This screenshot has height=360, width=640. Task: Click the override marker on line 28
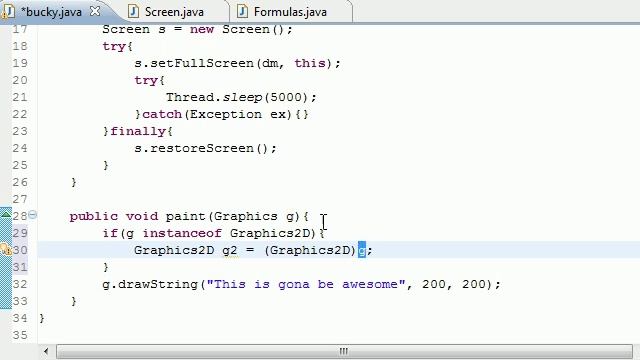tap(6, 213)
